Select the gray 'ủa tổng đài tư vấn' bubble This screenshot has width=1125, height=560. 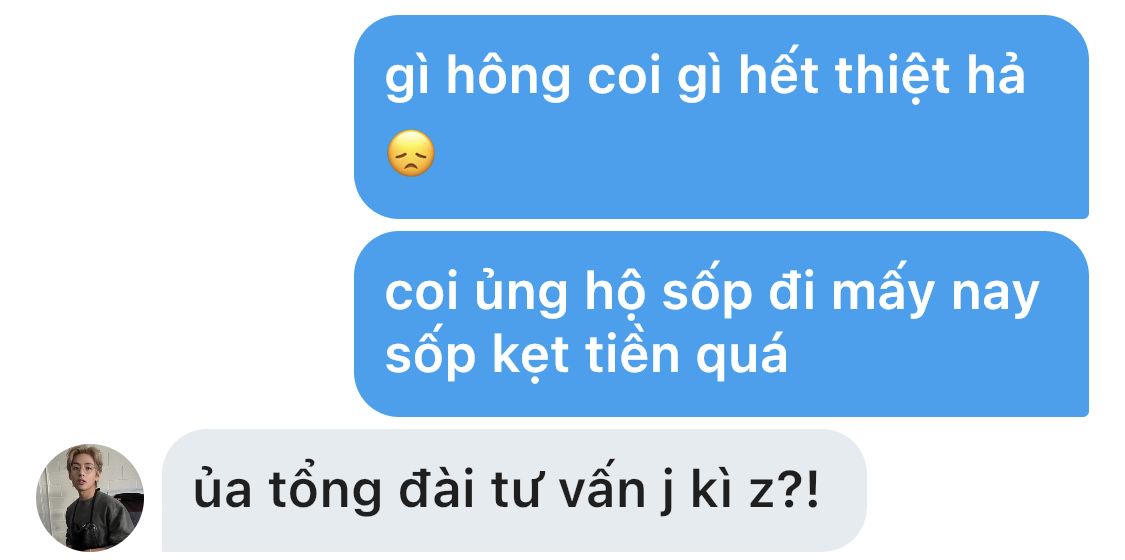click(x=514, y=490)
